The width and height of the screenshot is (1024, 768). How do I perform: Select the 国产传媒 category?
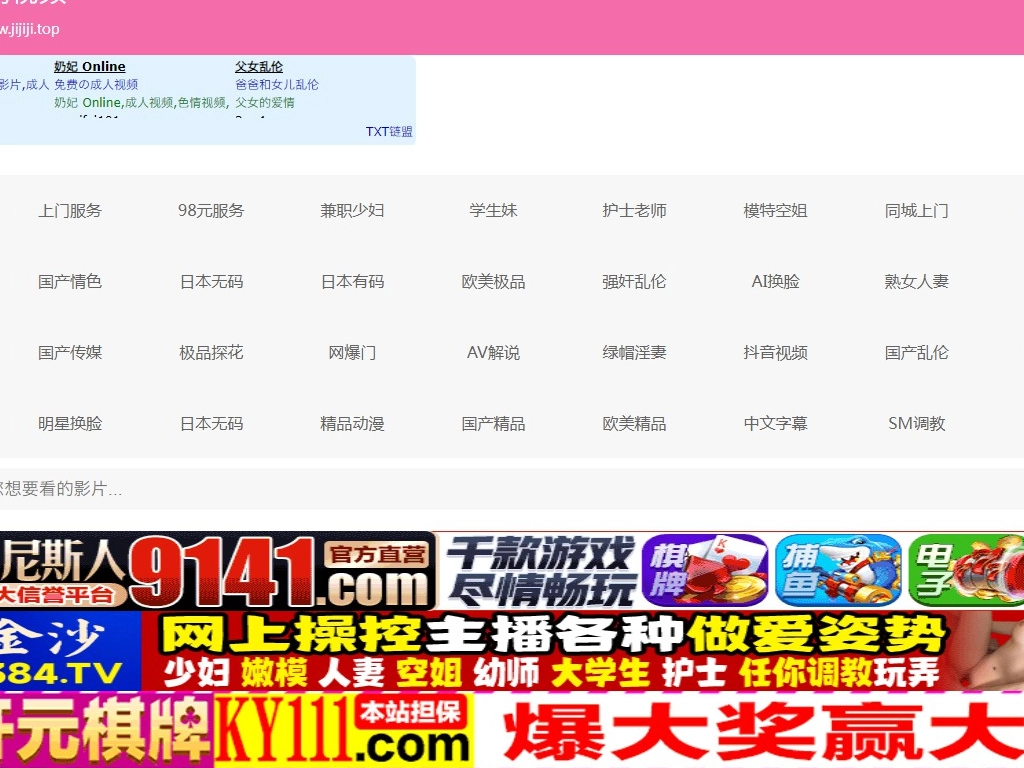(70, 352)
